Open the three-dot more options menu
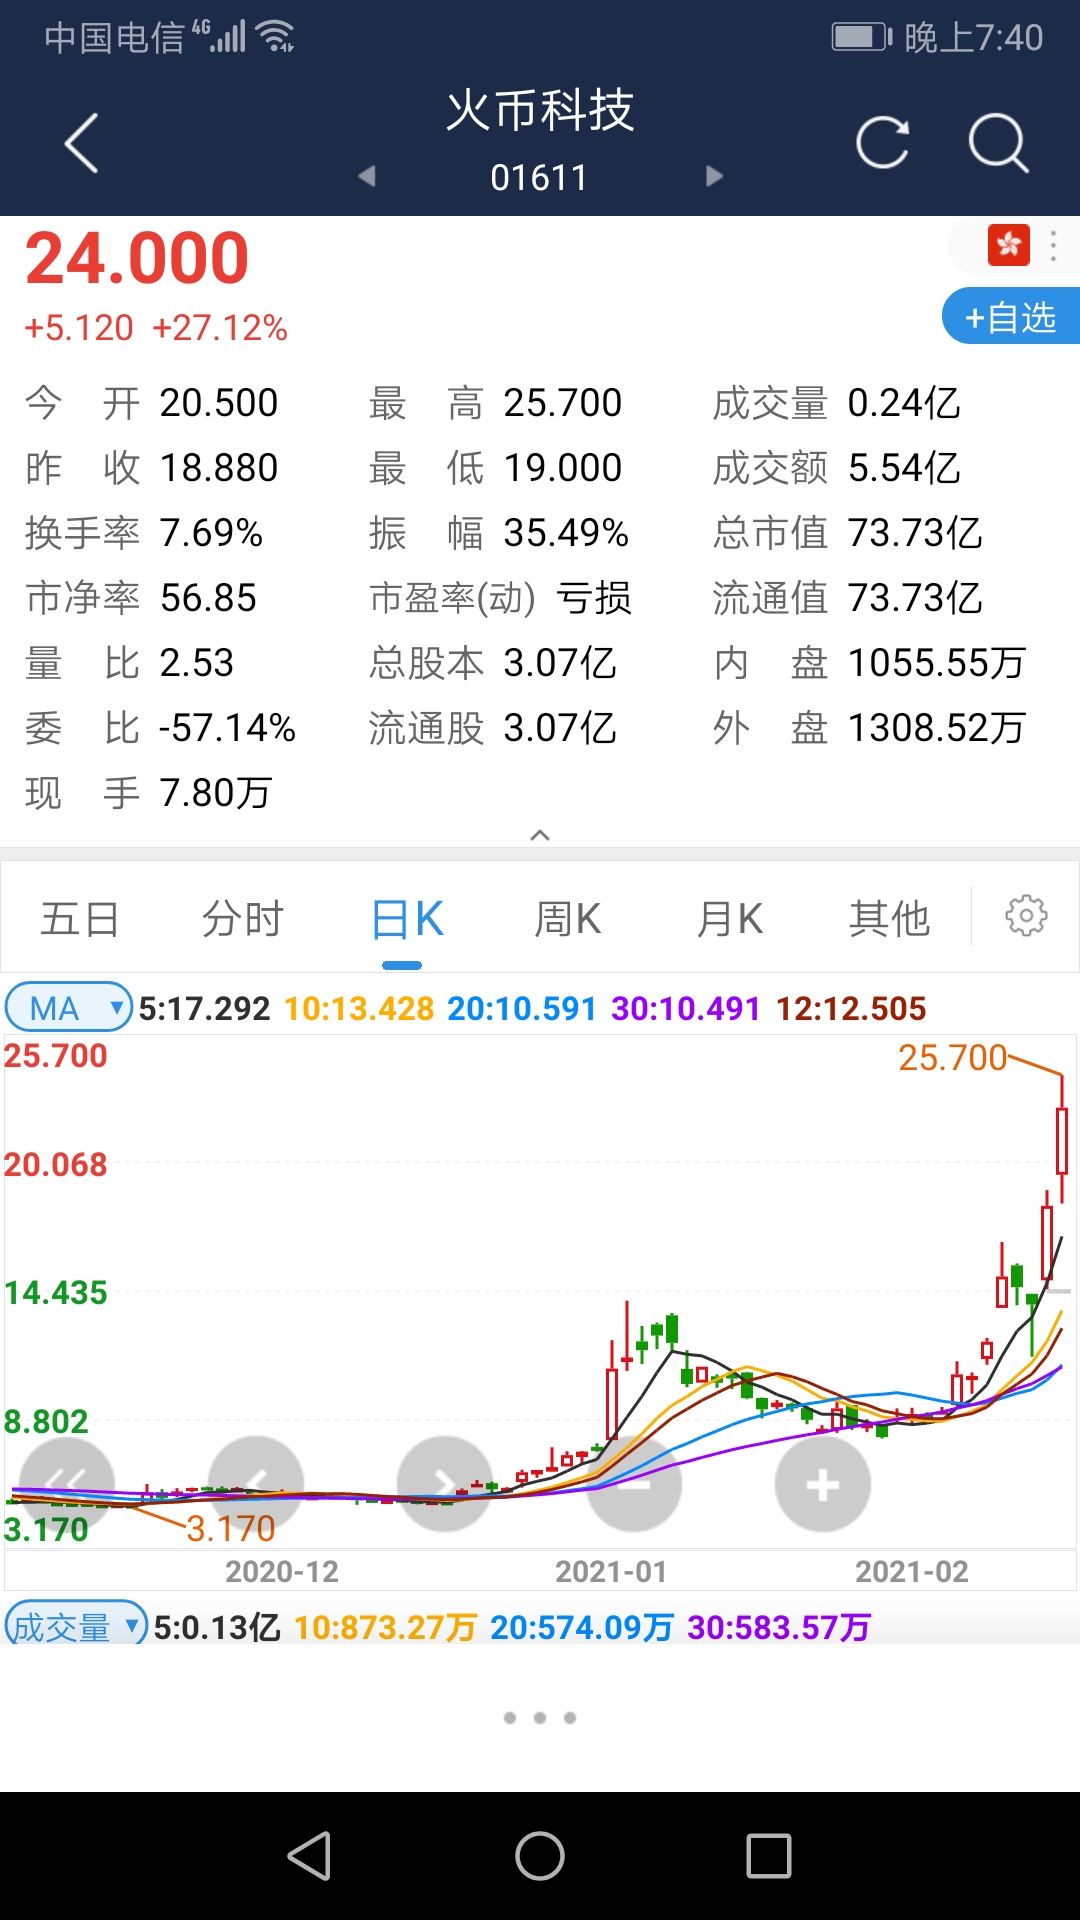1080x1920 pixels. click(1053, 246)
